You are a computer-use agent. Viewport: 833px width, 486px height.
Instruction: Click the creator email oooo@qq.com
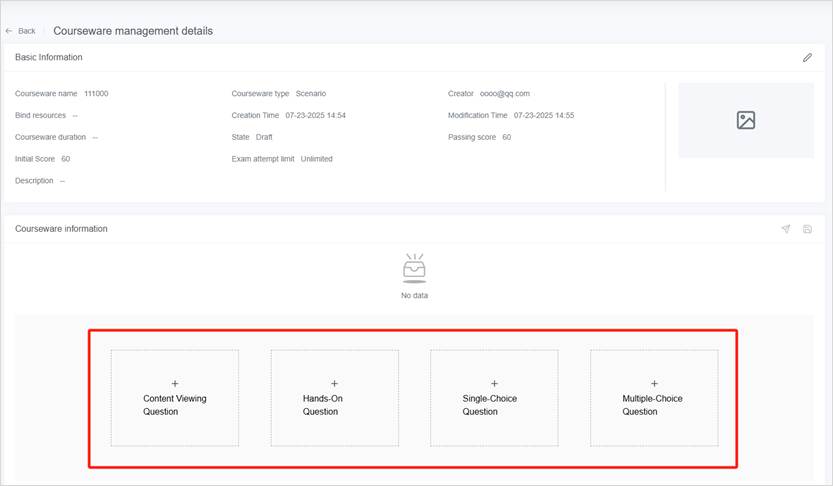point(504,93)
